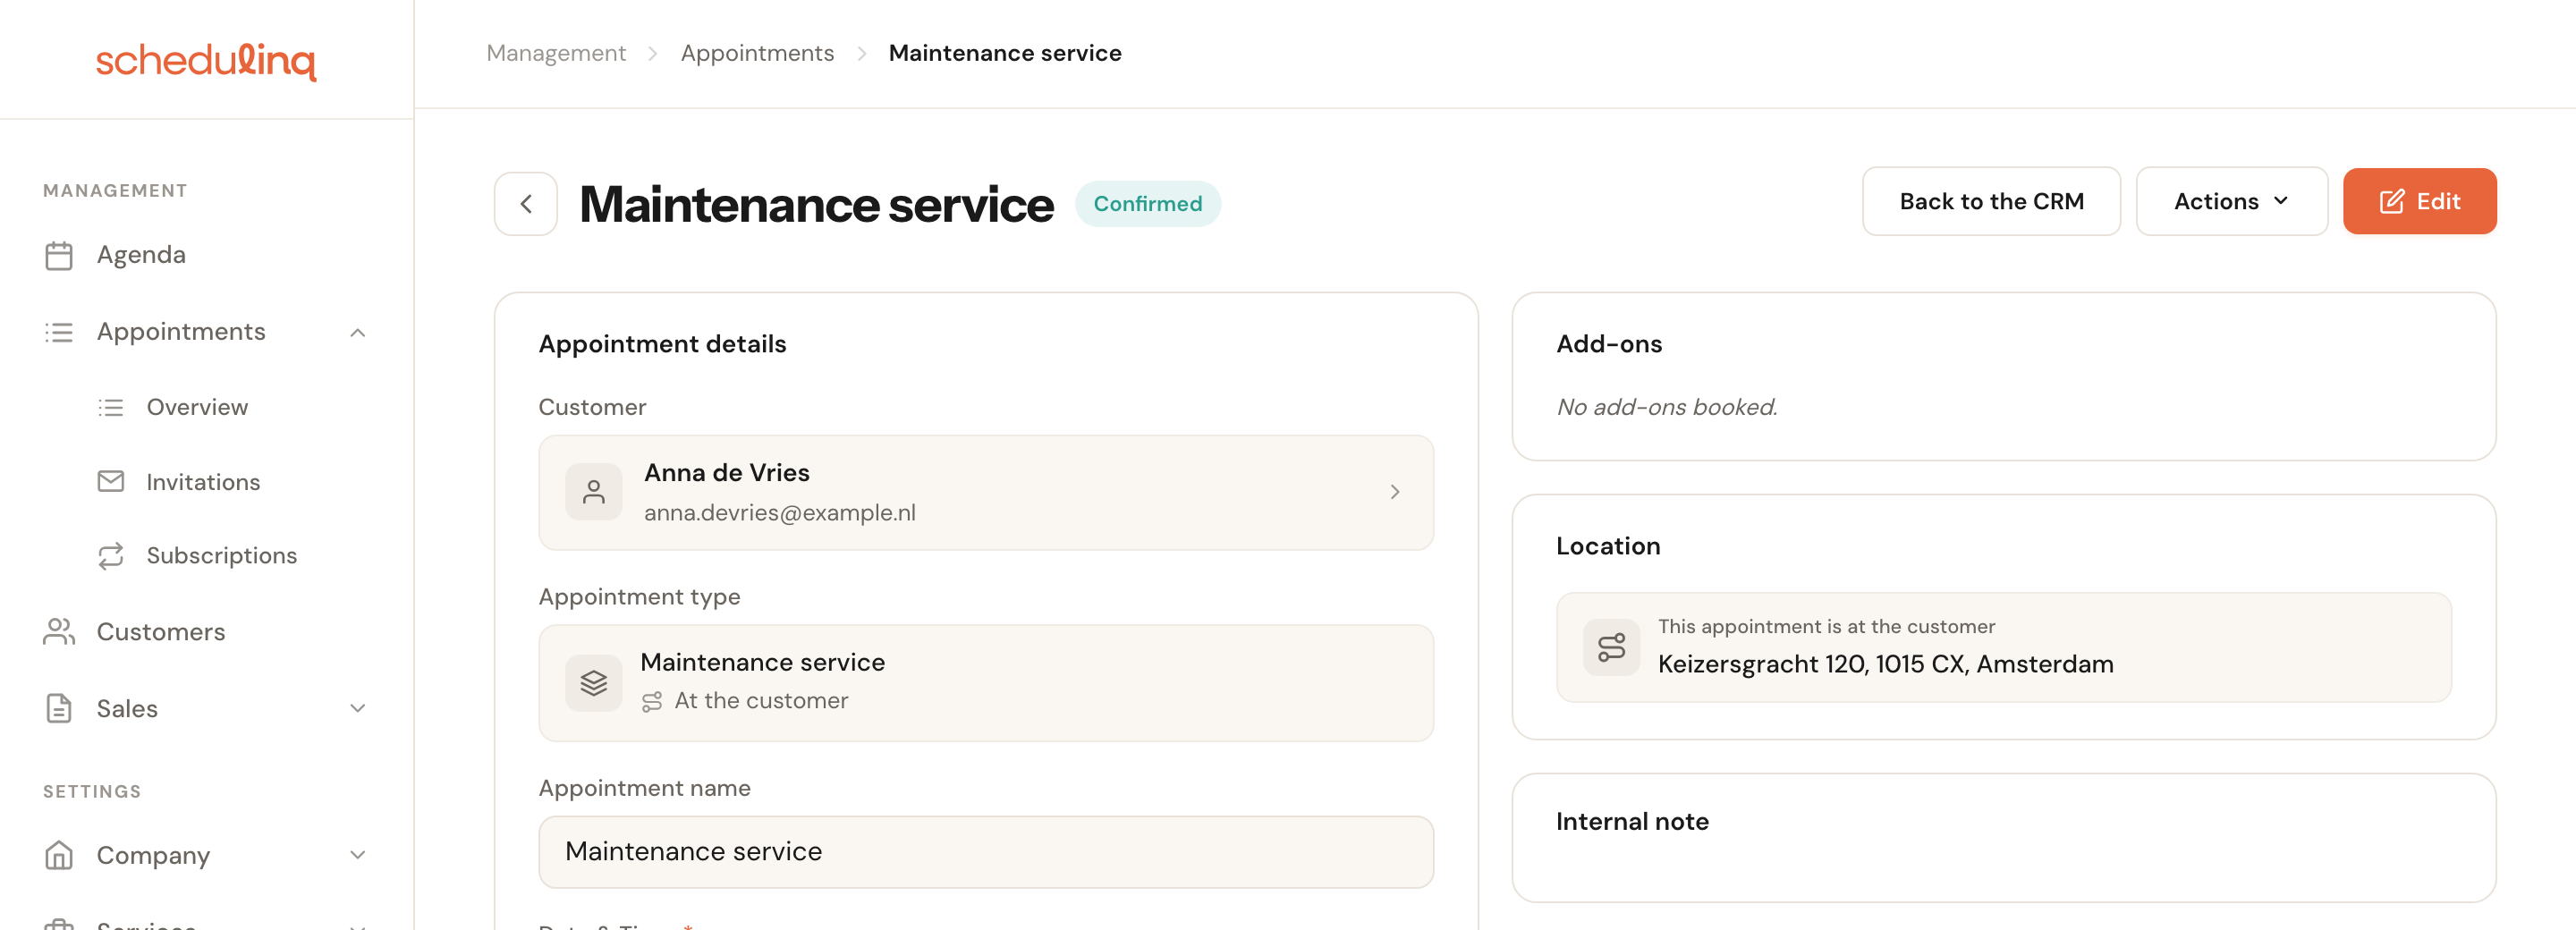This screenshot has height=930, width=2576.
Task: Click the Keizersgracht 120 address text
Action: 1885,664
